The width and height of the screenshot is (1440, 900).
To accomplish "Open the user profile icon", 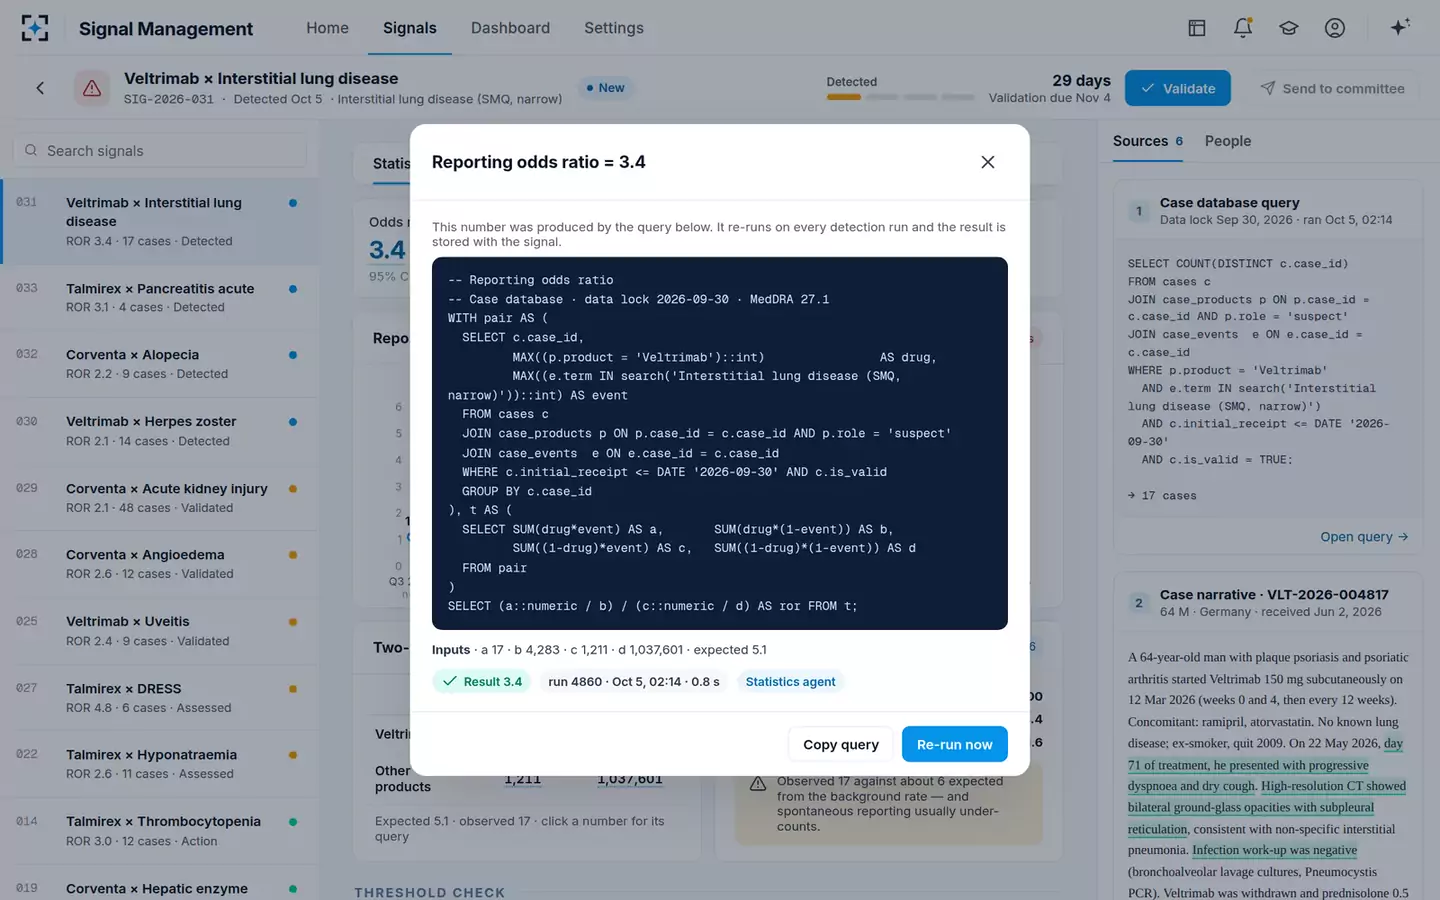I will pos(1335,28).
